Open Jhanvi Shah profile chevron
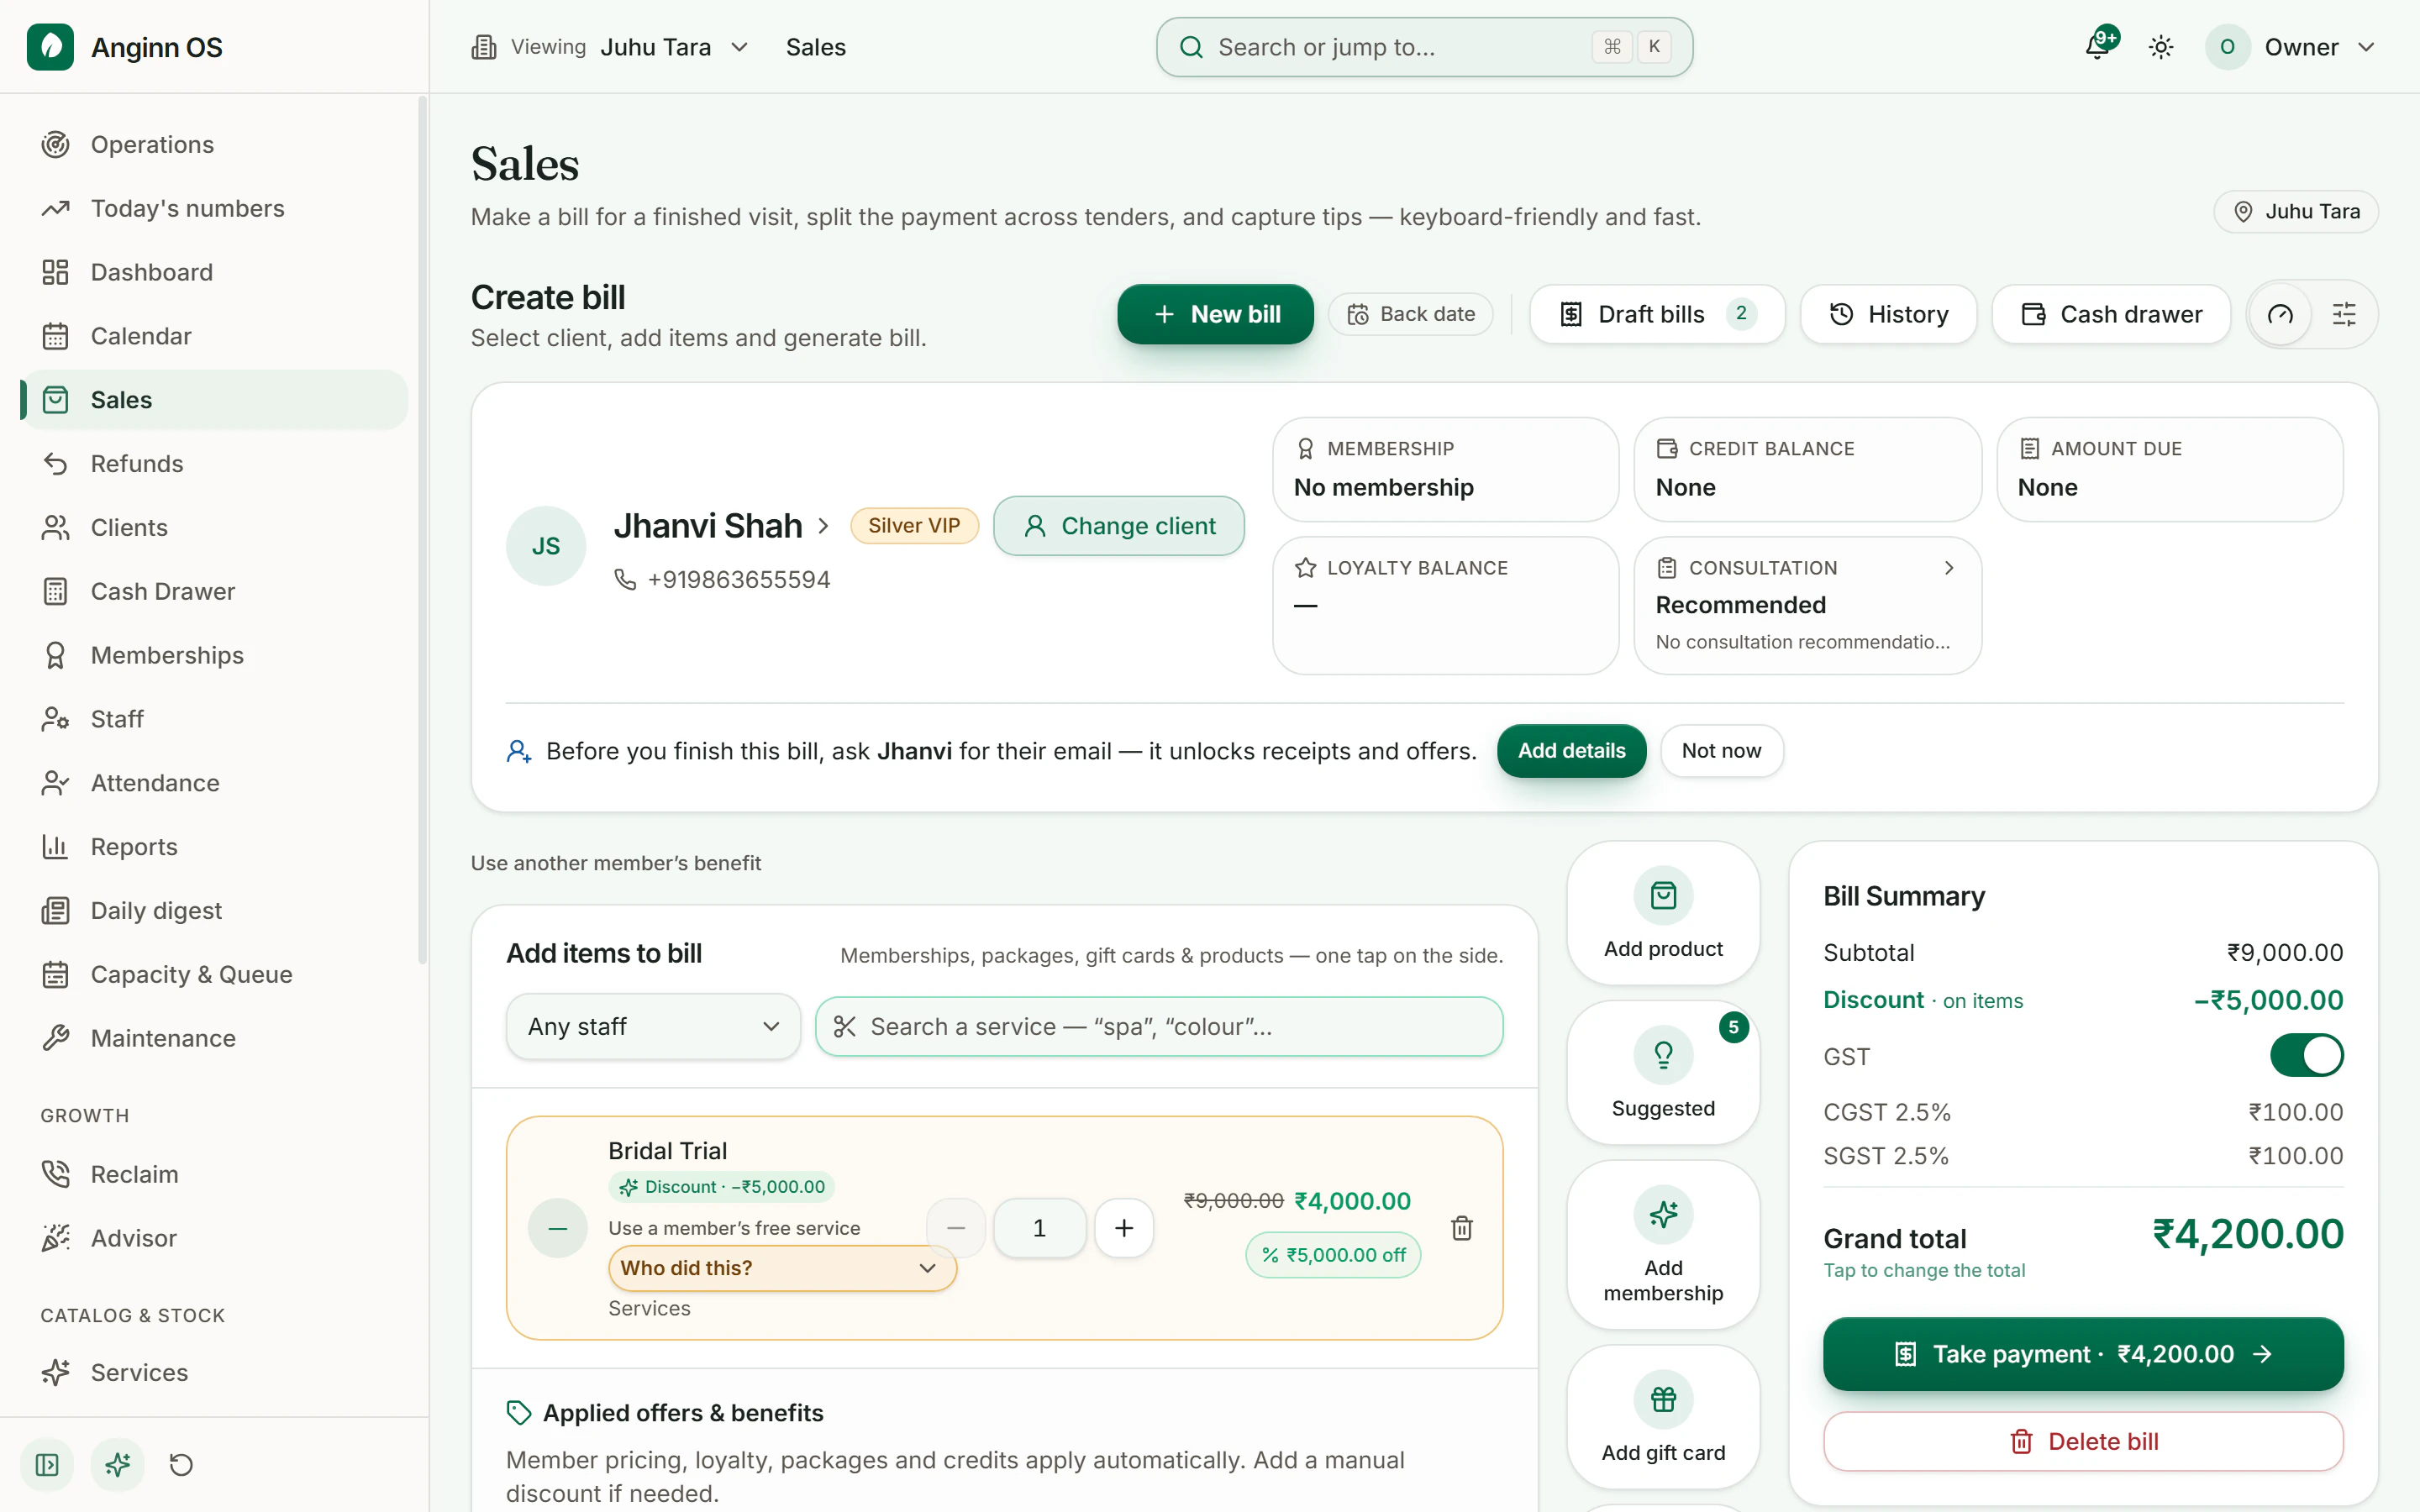2420x1512 pixels. (823, 526)
